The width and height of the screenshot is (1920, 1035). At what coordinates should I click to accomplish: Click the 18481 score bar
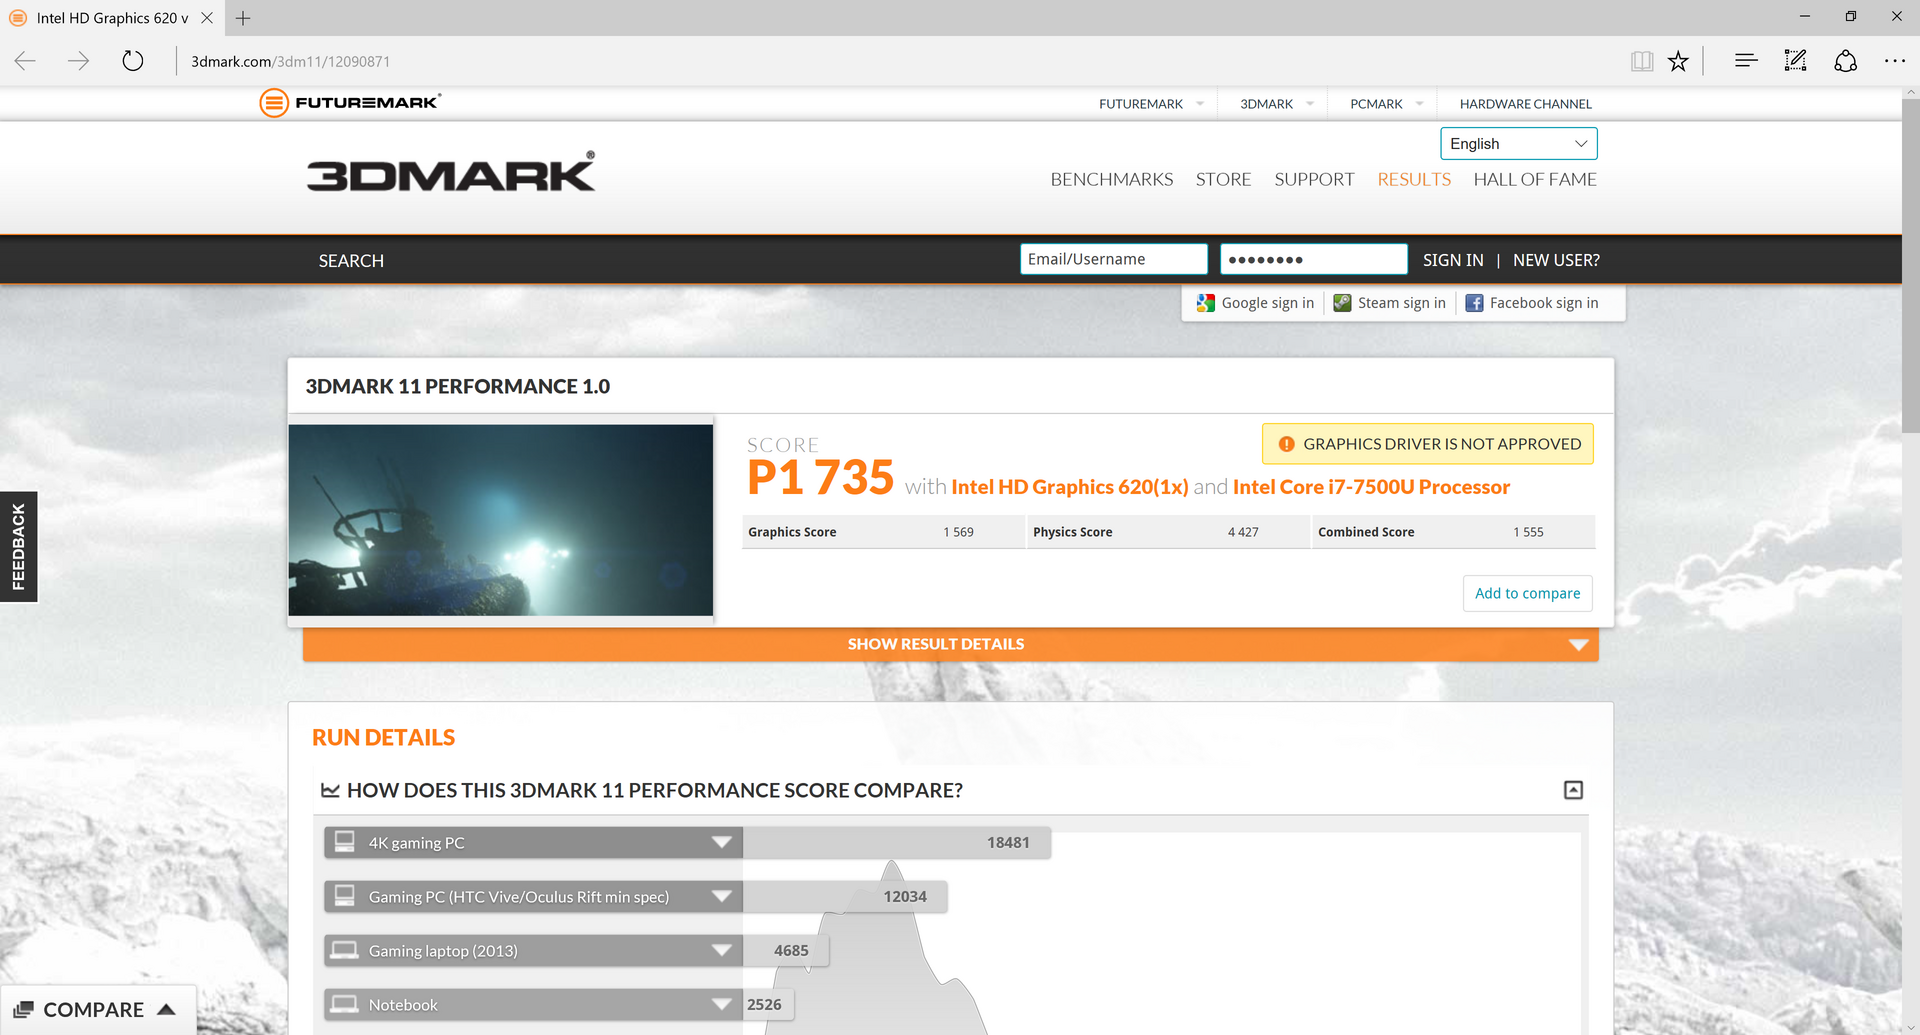coord(897,842)
